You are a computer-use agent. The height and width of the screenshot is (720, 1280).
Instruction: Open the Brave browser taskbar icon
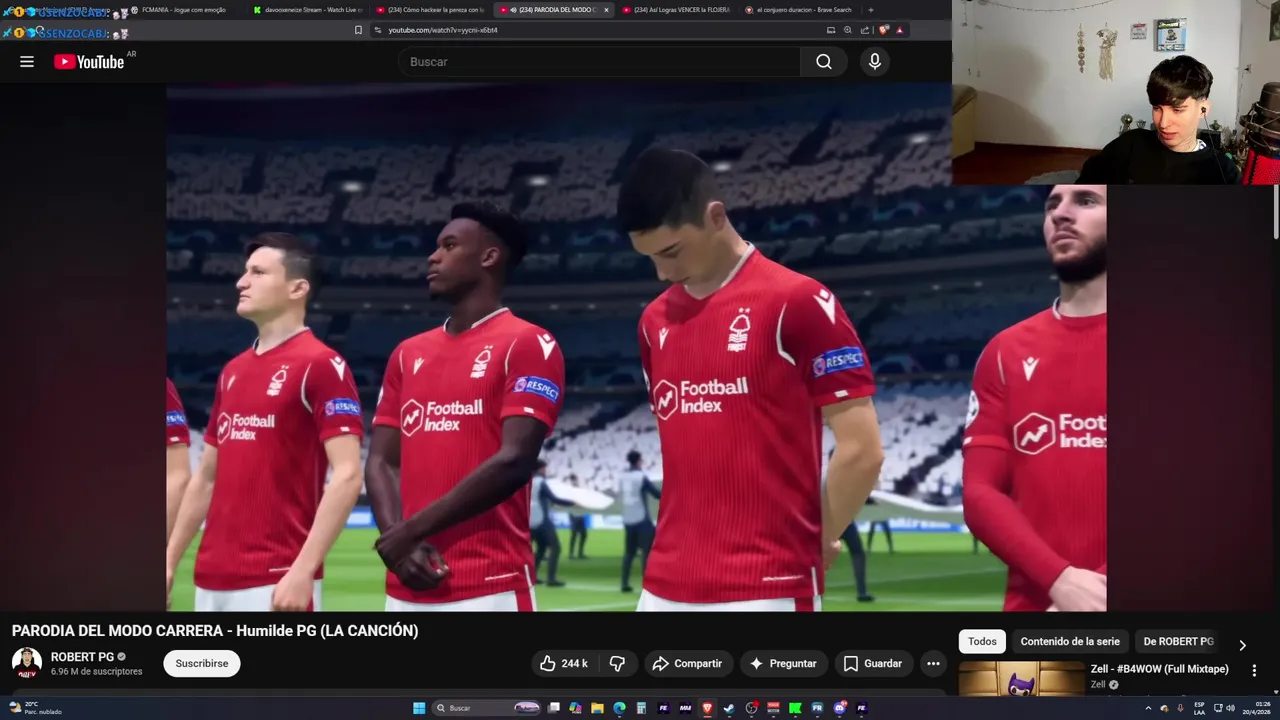pos(707,708)
